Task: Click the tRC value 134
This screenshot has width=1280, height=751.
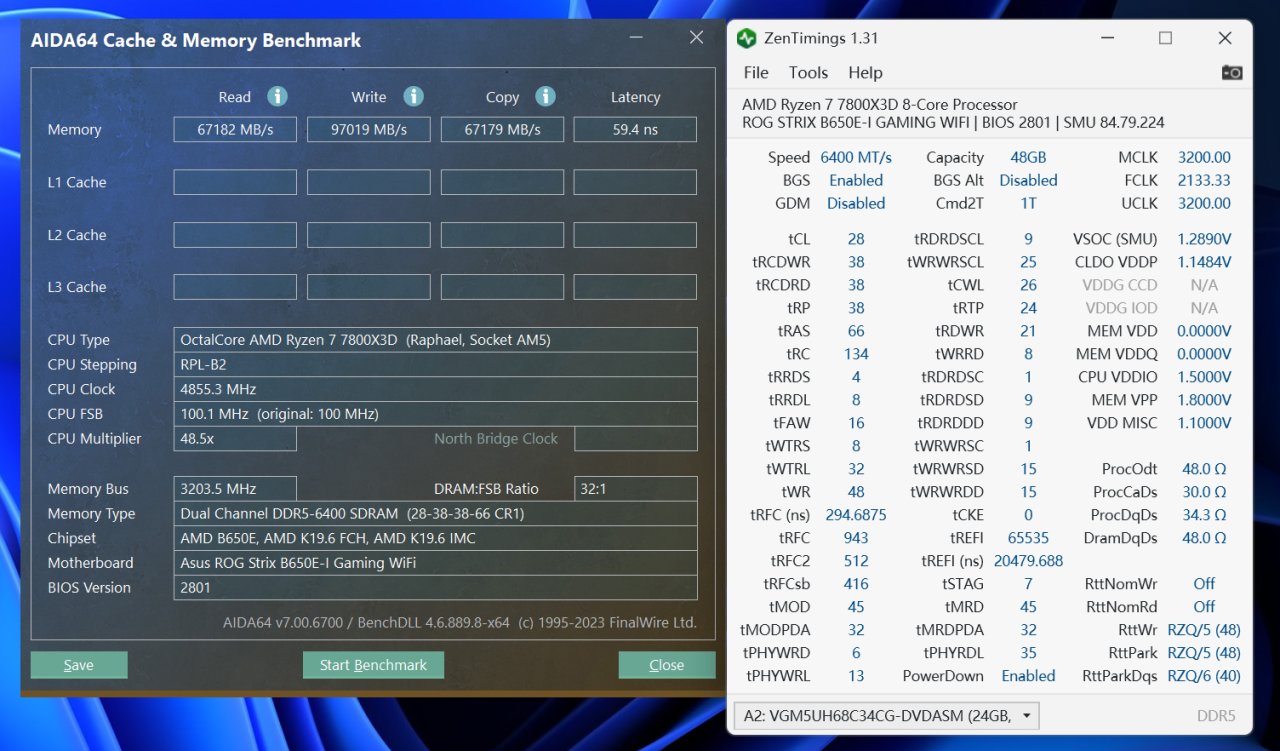Action: coord(856,354)
